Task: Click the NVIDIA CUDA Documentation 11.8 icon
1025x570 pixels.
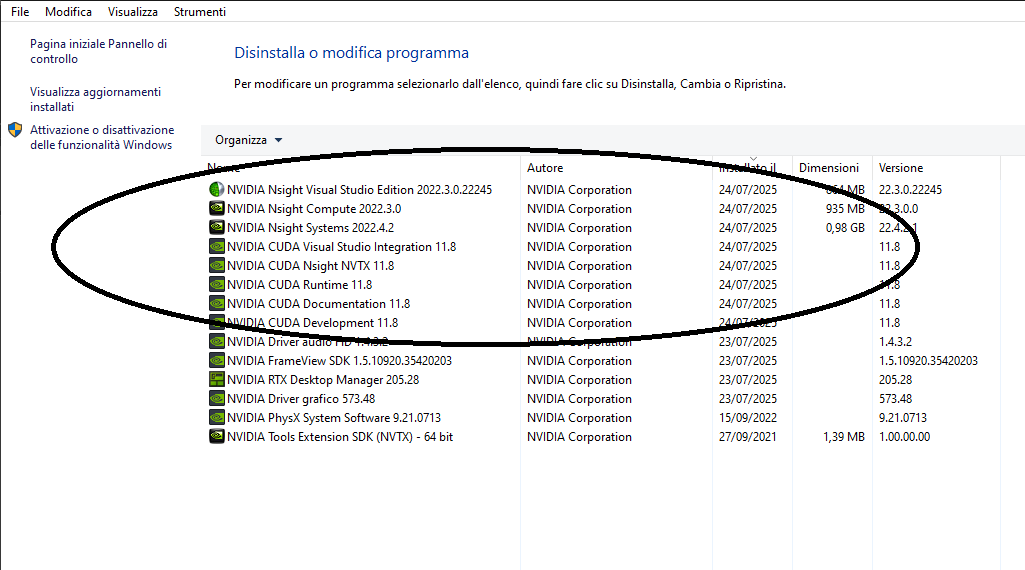Action: [x=216, y=303]
